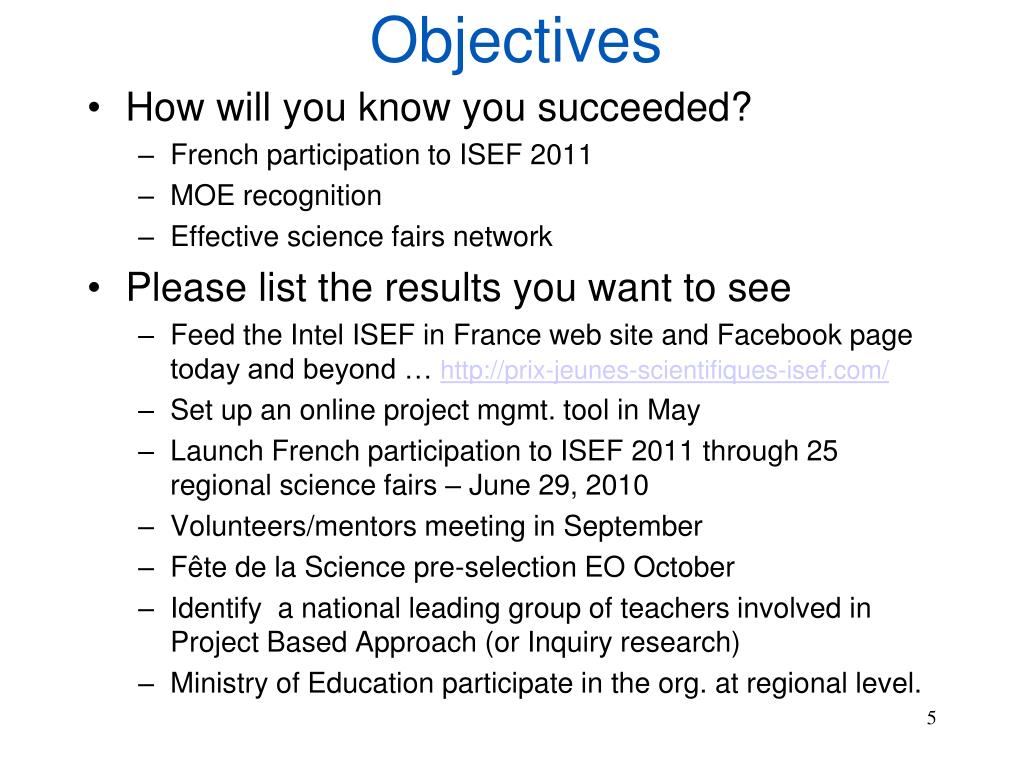Screen dimensions: 1024x768
Task: Click the "Launch French participation to ISEF 2011" line
Action: [x=504, y=451]
